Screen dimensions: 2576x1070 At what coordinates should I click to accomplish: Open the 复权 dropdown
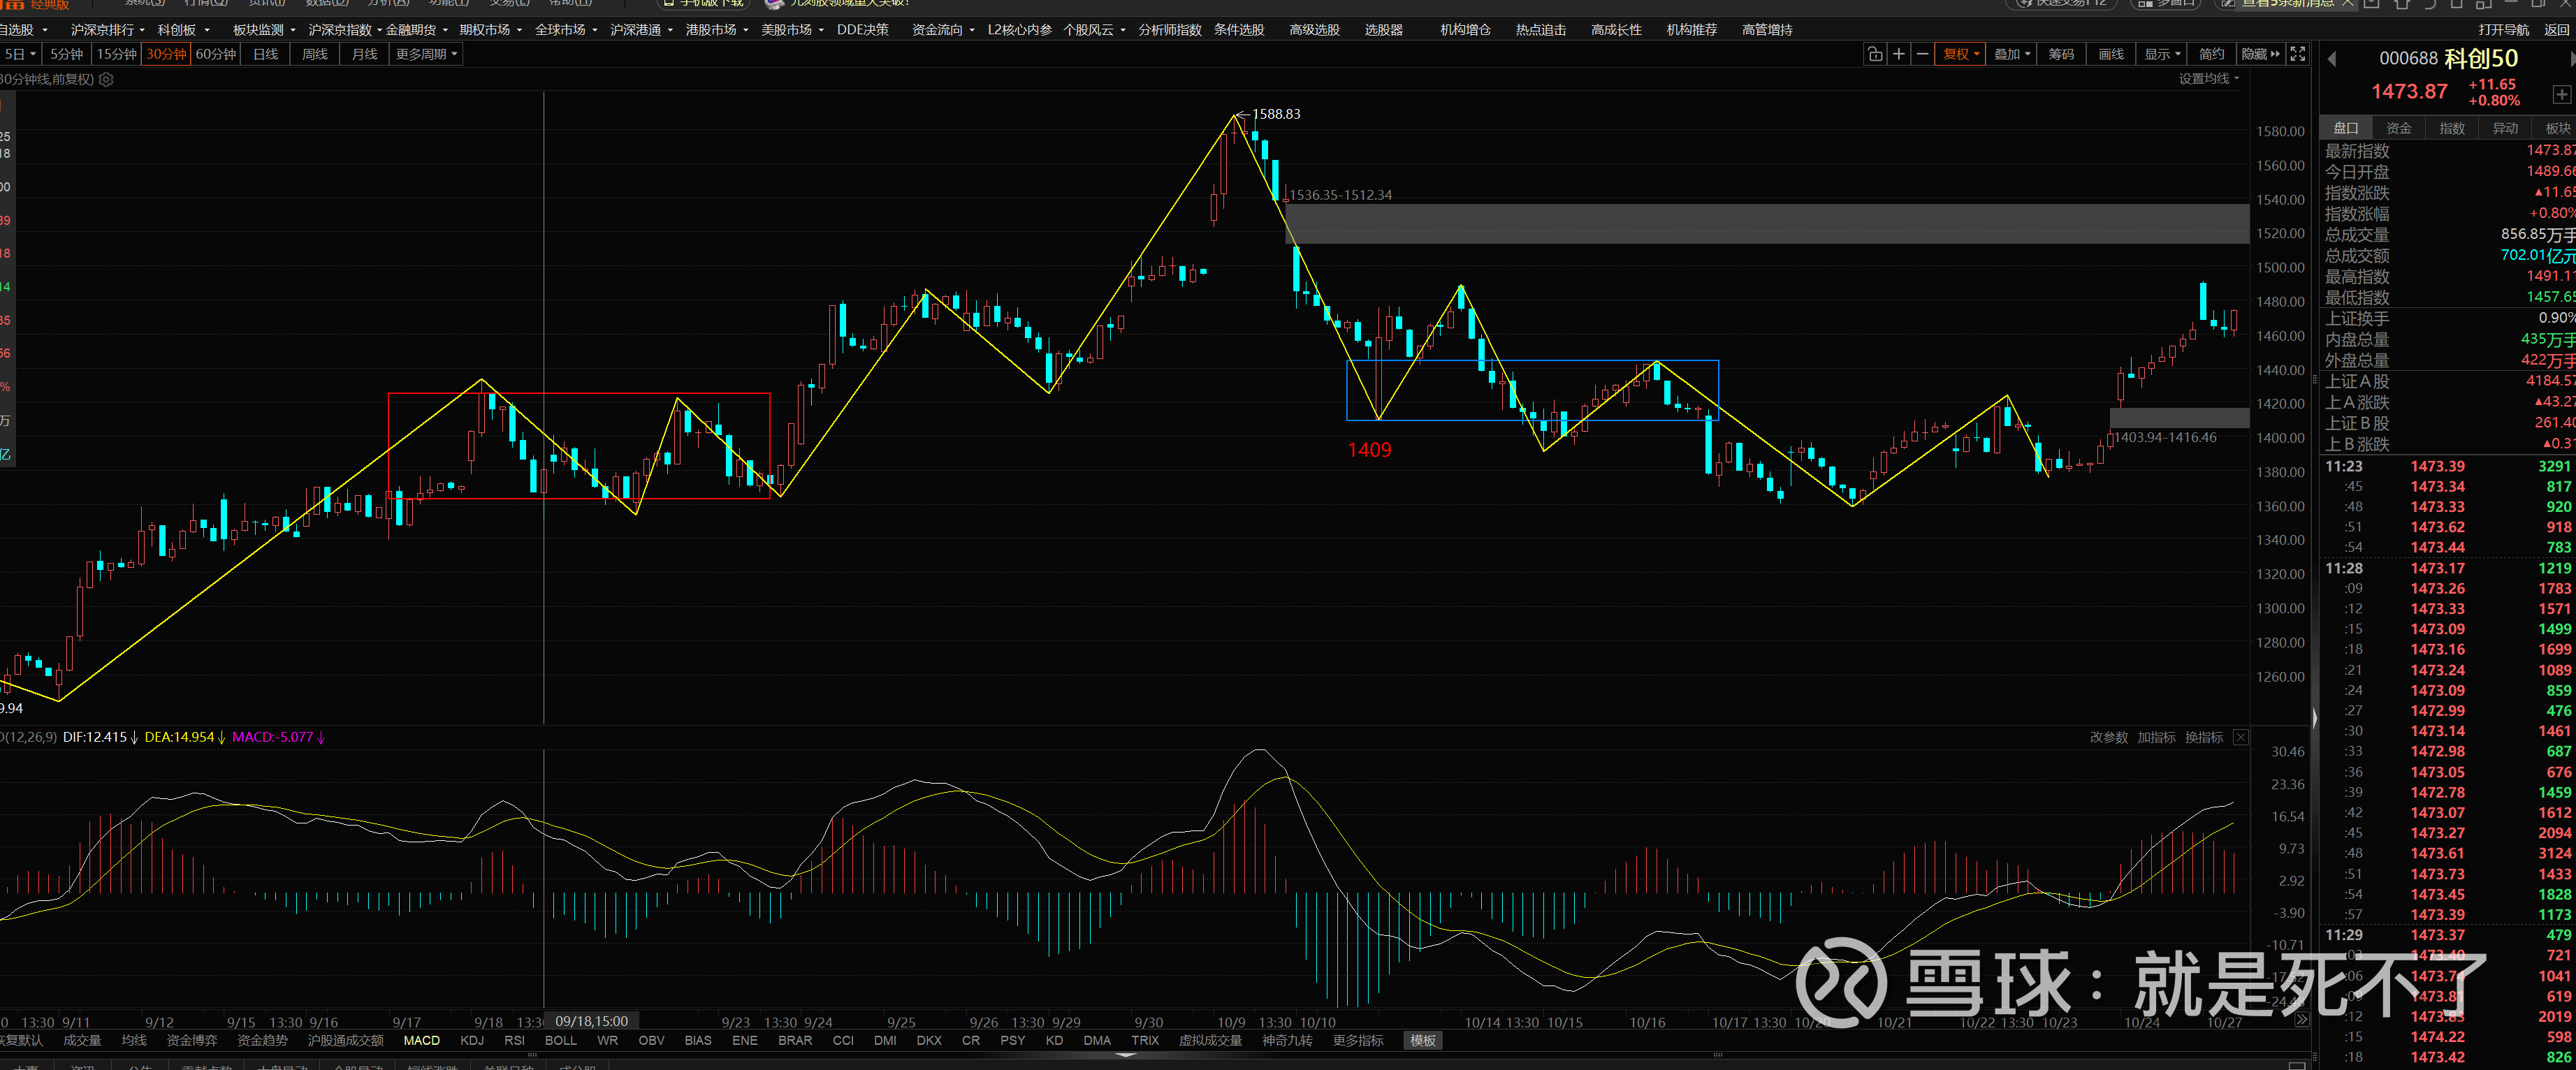pos(1960,54)
